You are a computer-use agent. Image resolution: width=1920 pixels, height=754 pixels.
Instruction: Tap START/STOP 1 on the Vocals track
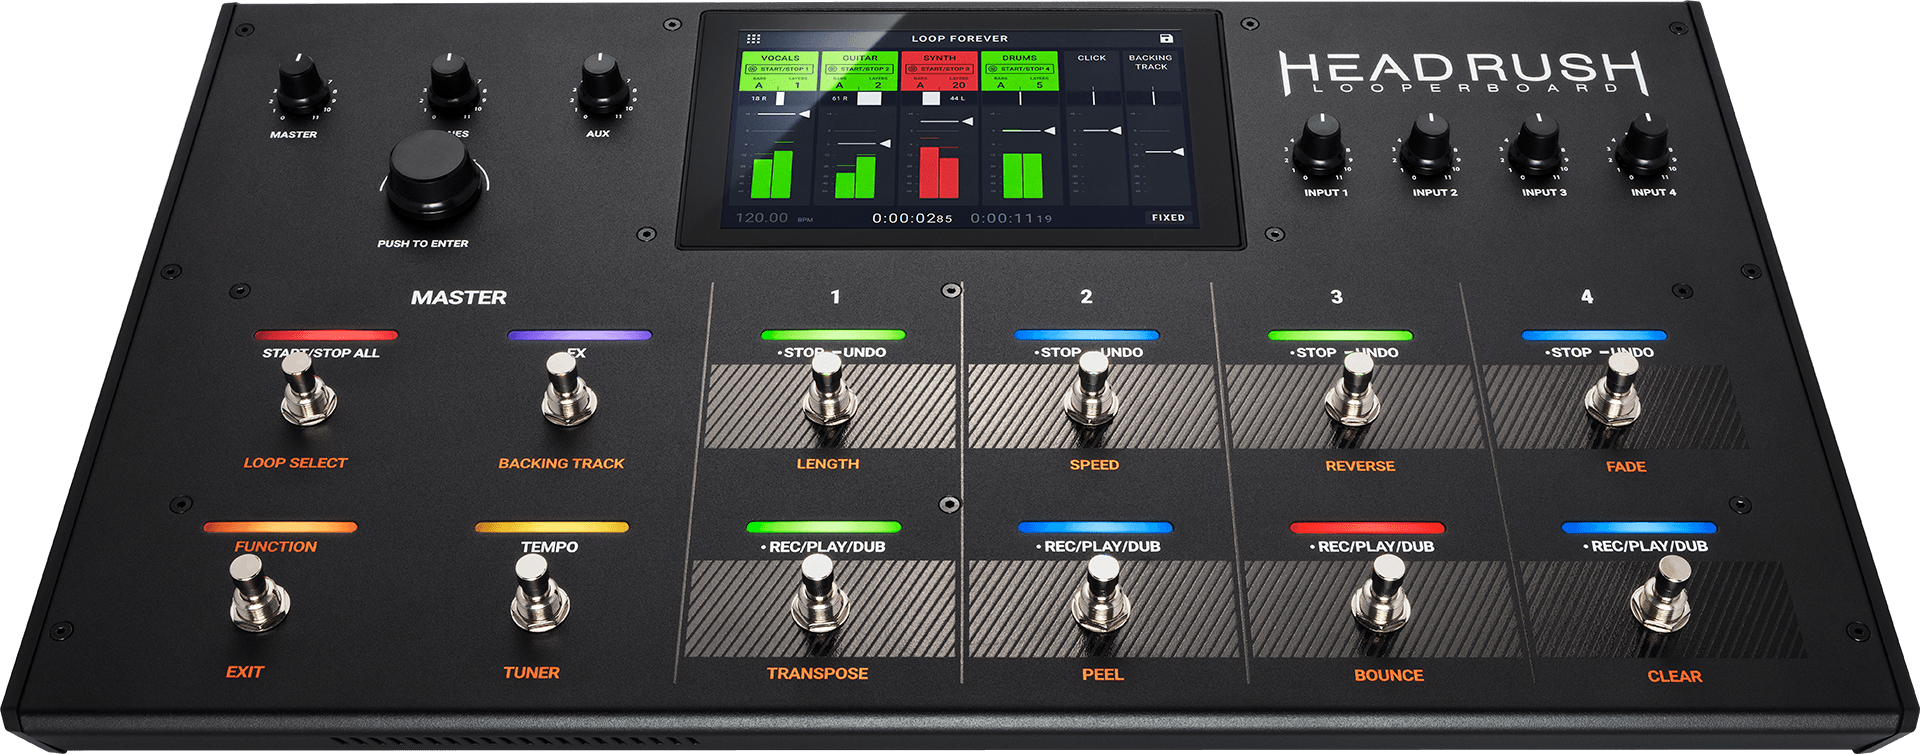tap(780, 69)
